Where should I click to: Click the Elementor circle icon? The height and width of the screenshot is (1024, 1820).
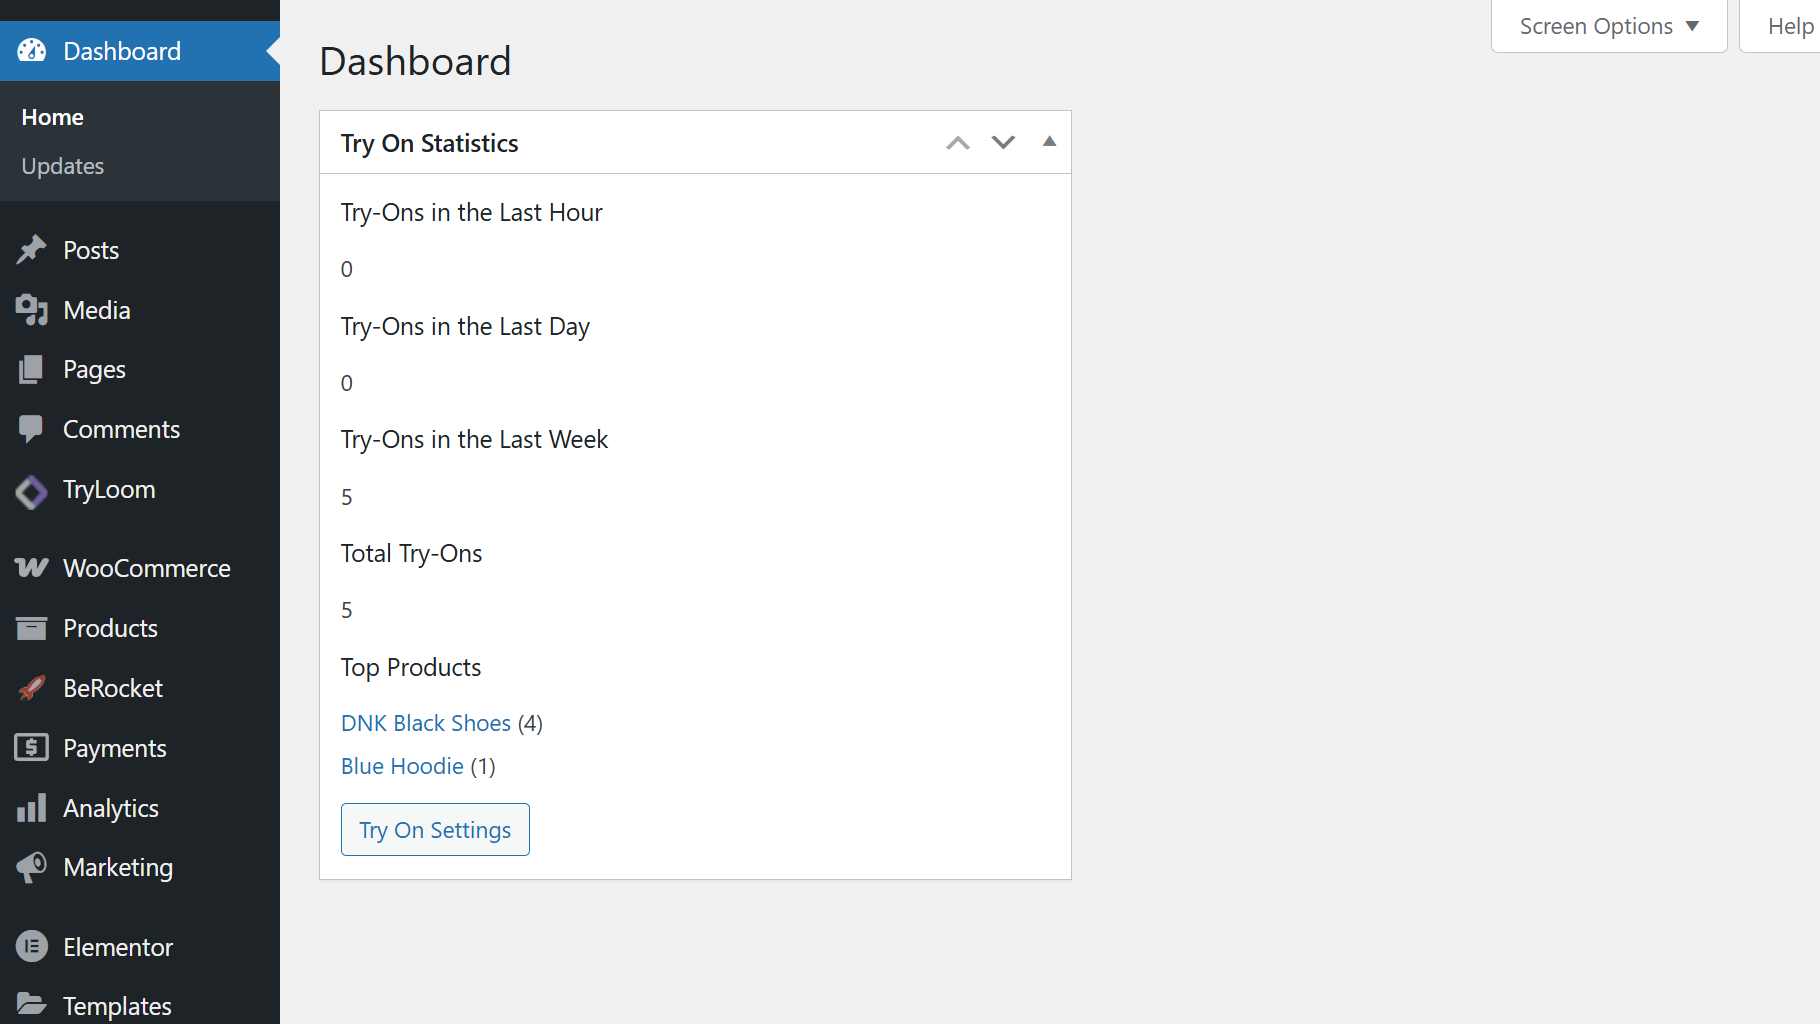click(31, 946)
